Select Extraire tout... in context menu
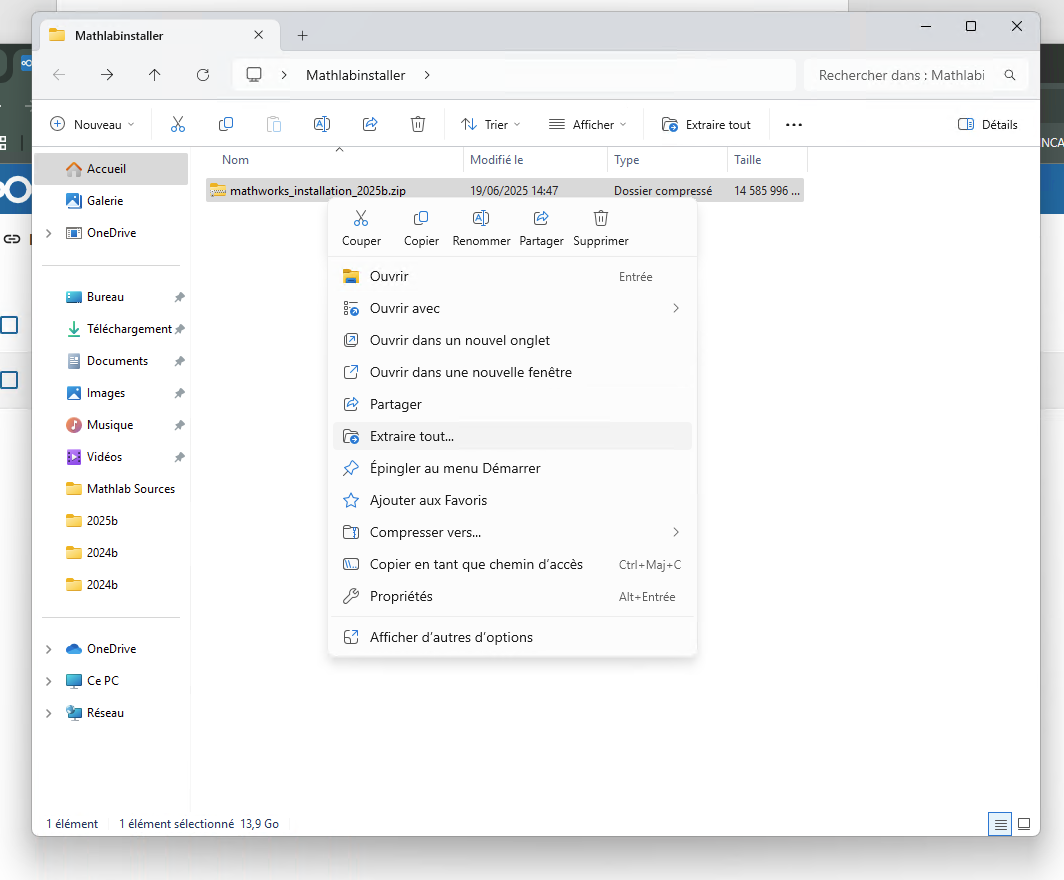 512,436
